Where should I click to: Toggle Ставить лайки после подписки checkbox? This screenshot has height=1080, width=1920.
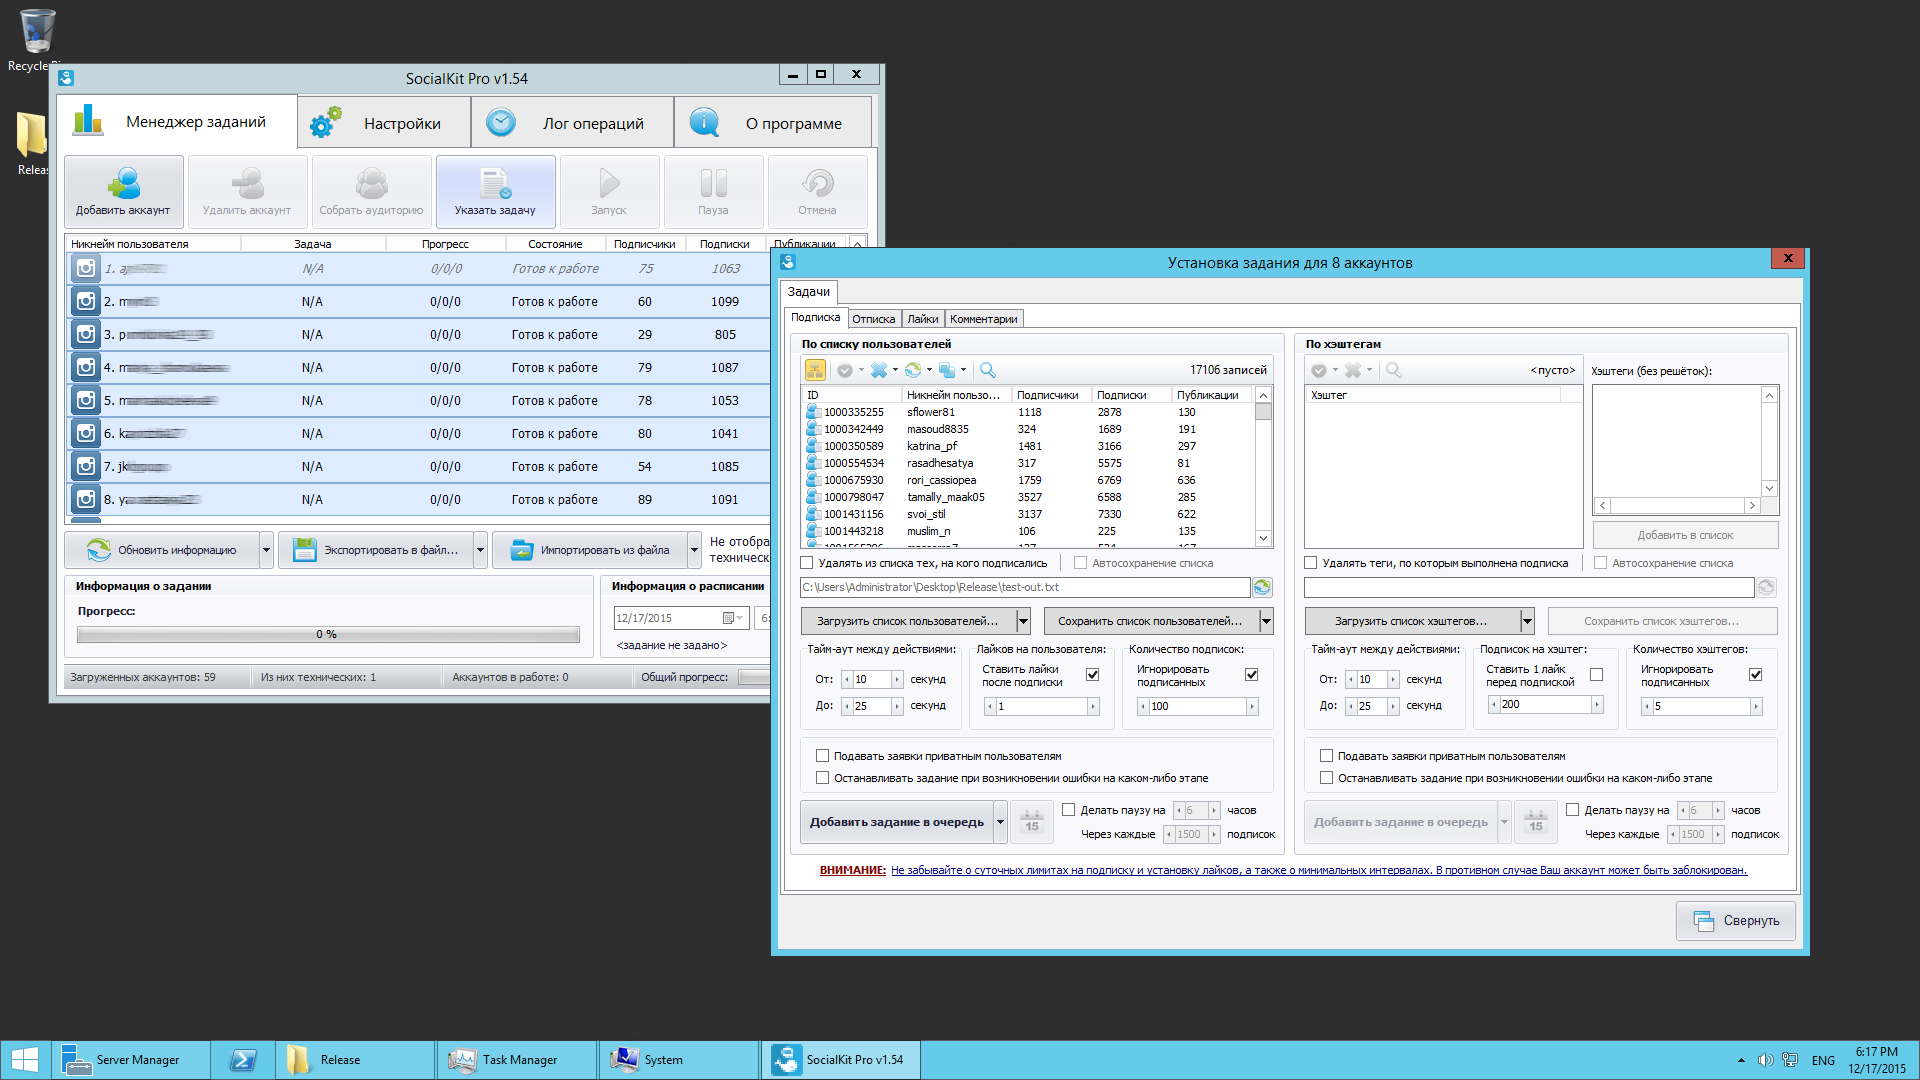pyautogui.click(x=1091, y=674)
